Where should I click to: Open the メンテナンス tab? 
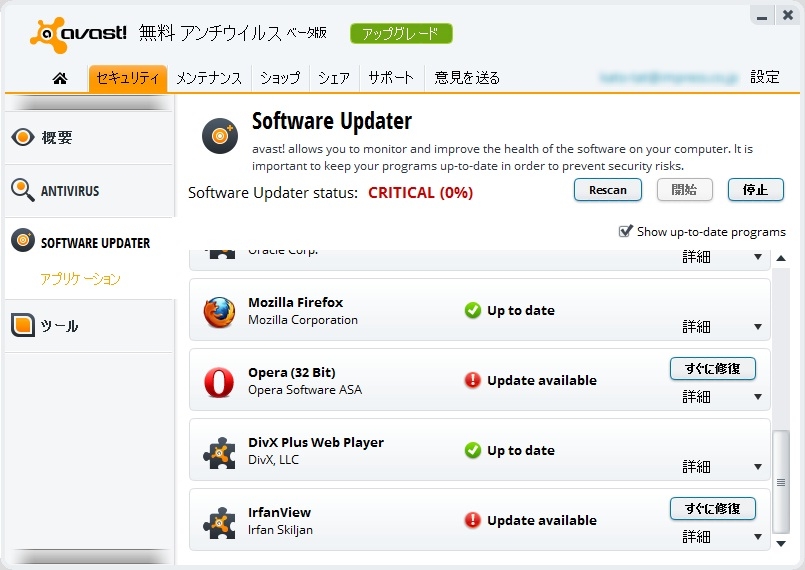tap(209, 78)
